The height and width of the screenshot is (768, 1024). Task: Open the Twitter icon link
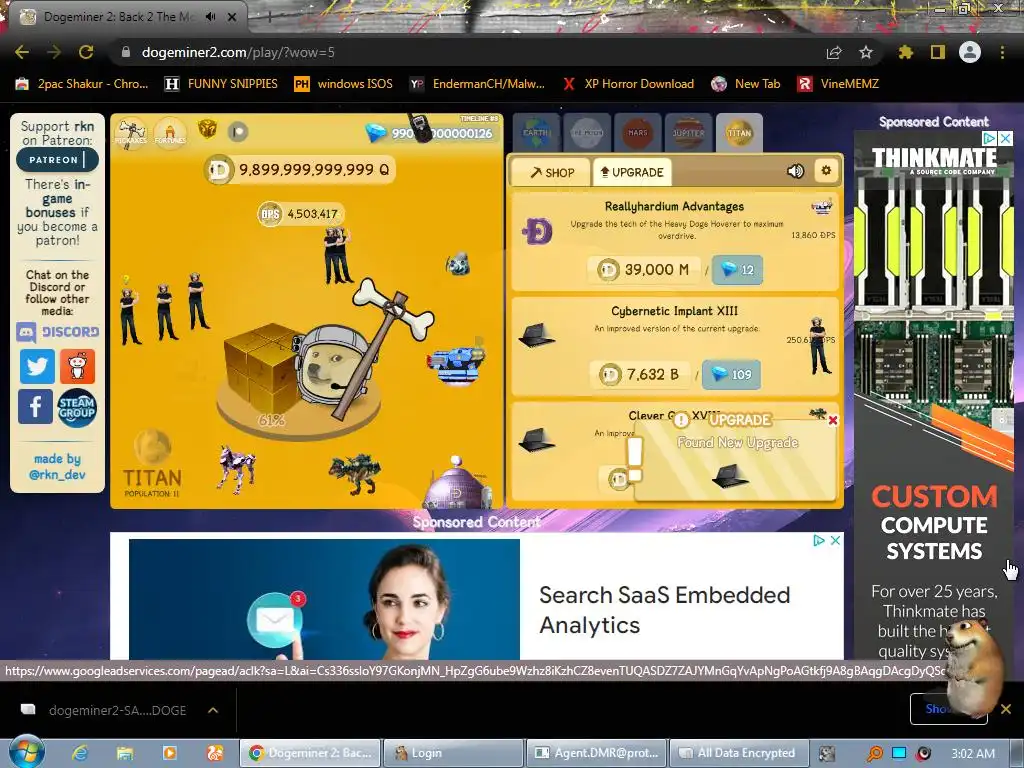(x=37, y=366)
